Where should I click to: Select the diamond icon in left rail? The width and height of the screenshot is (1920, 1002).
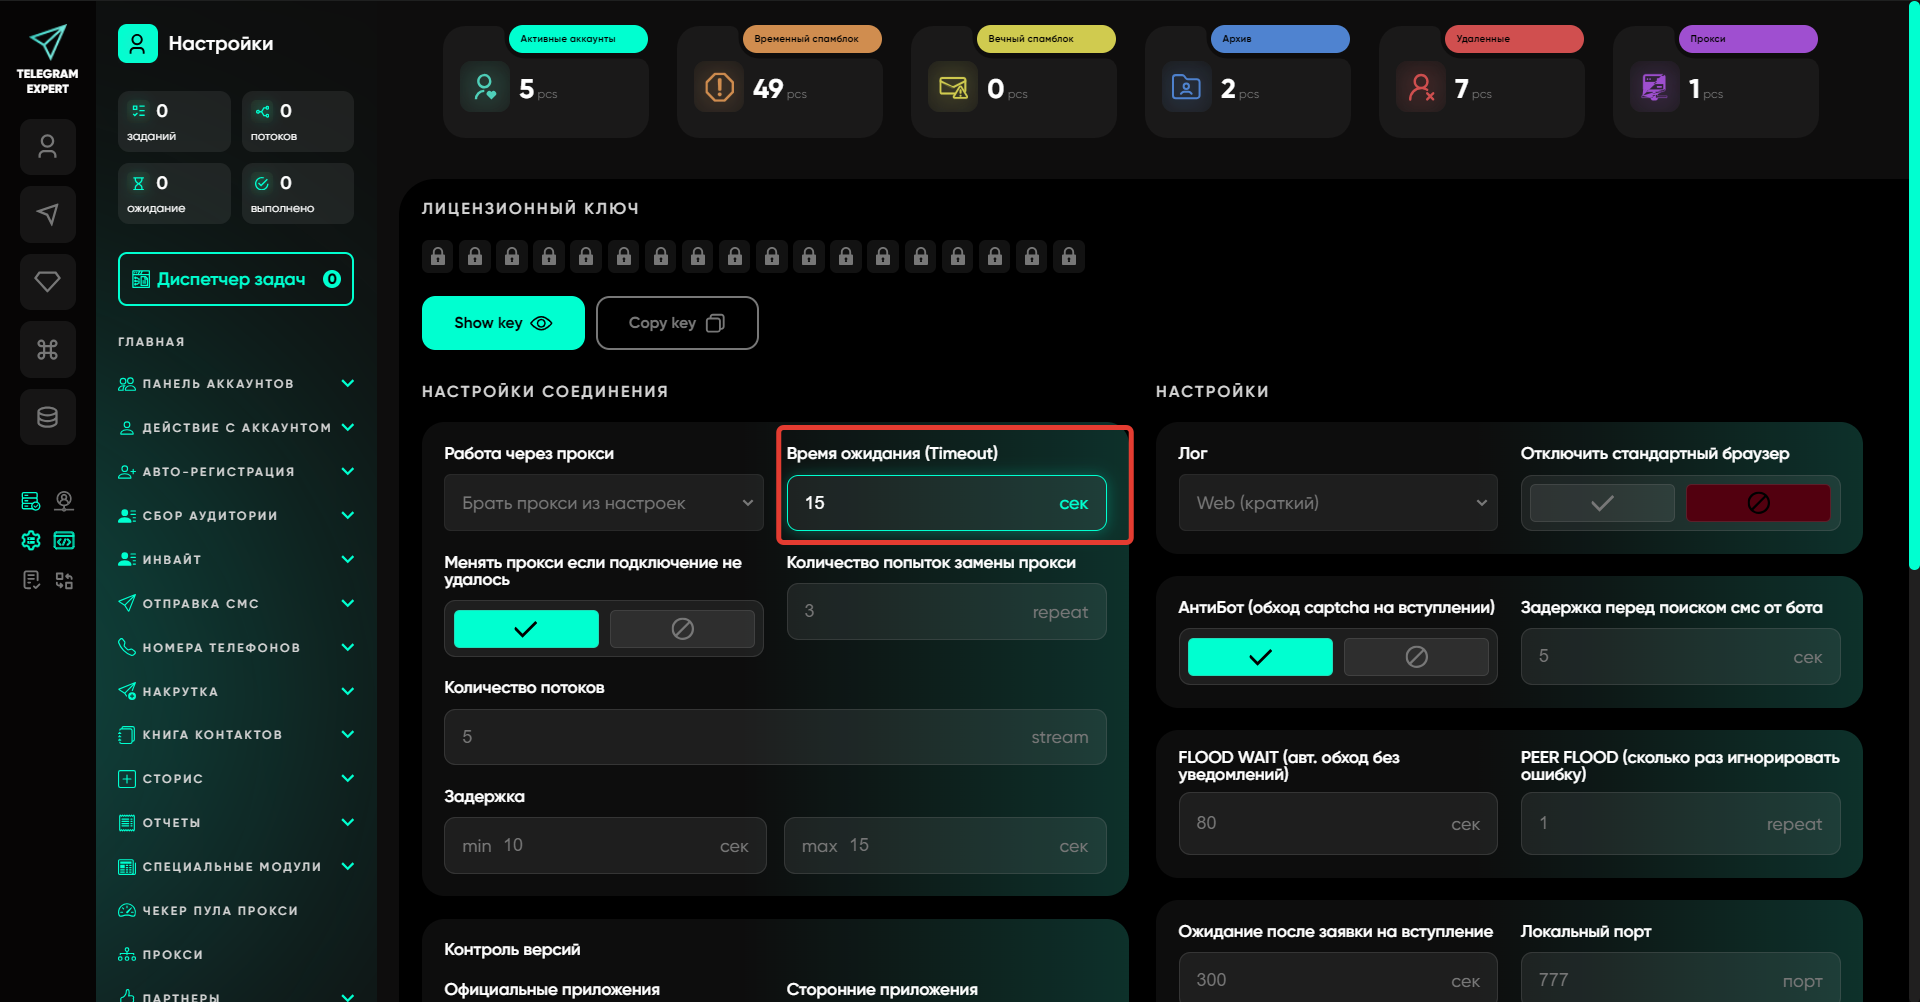pyautogui.click(x=47, y=282)
